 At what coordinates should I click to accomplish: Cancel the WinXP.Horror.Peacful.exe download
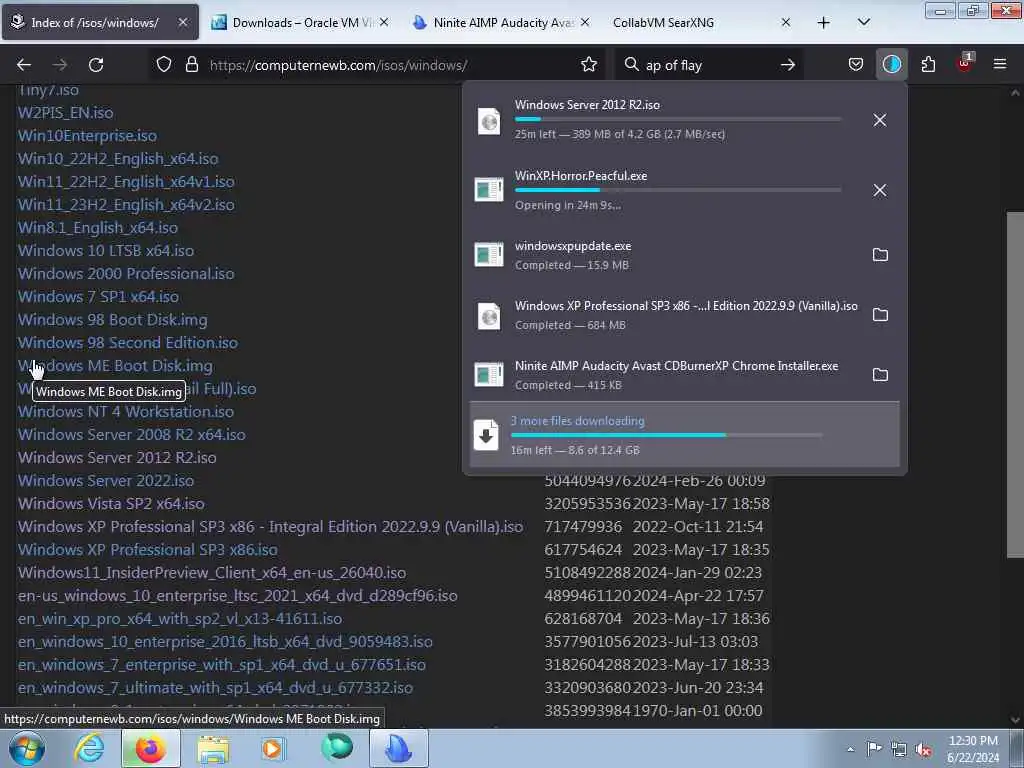pyautogui.click(x=880, y=190)
